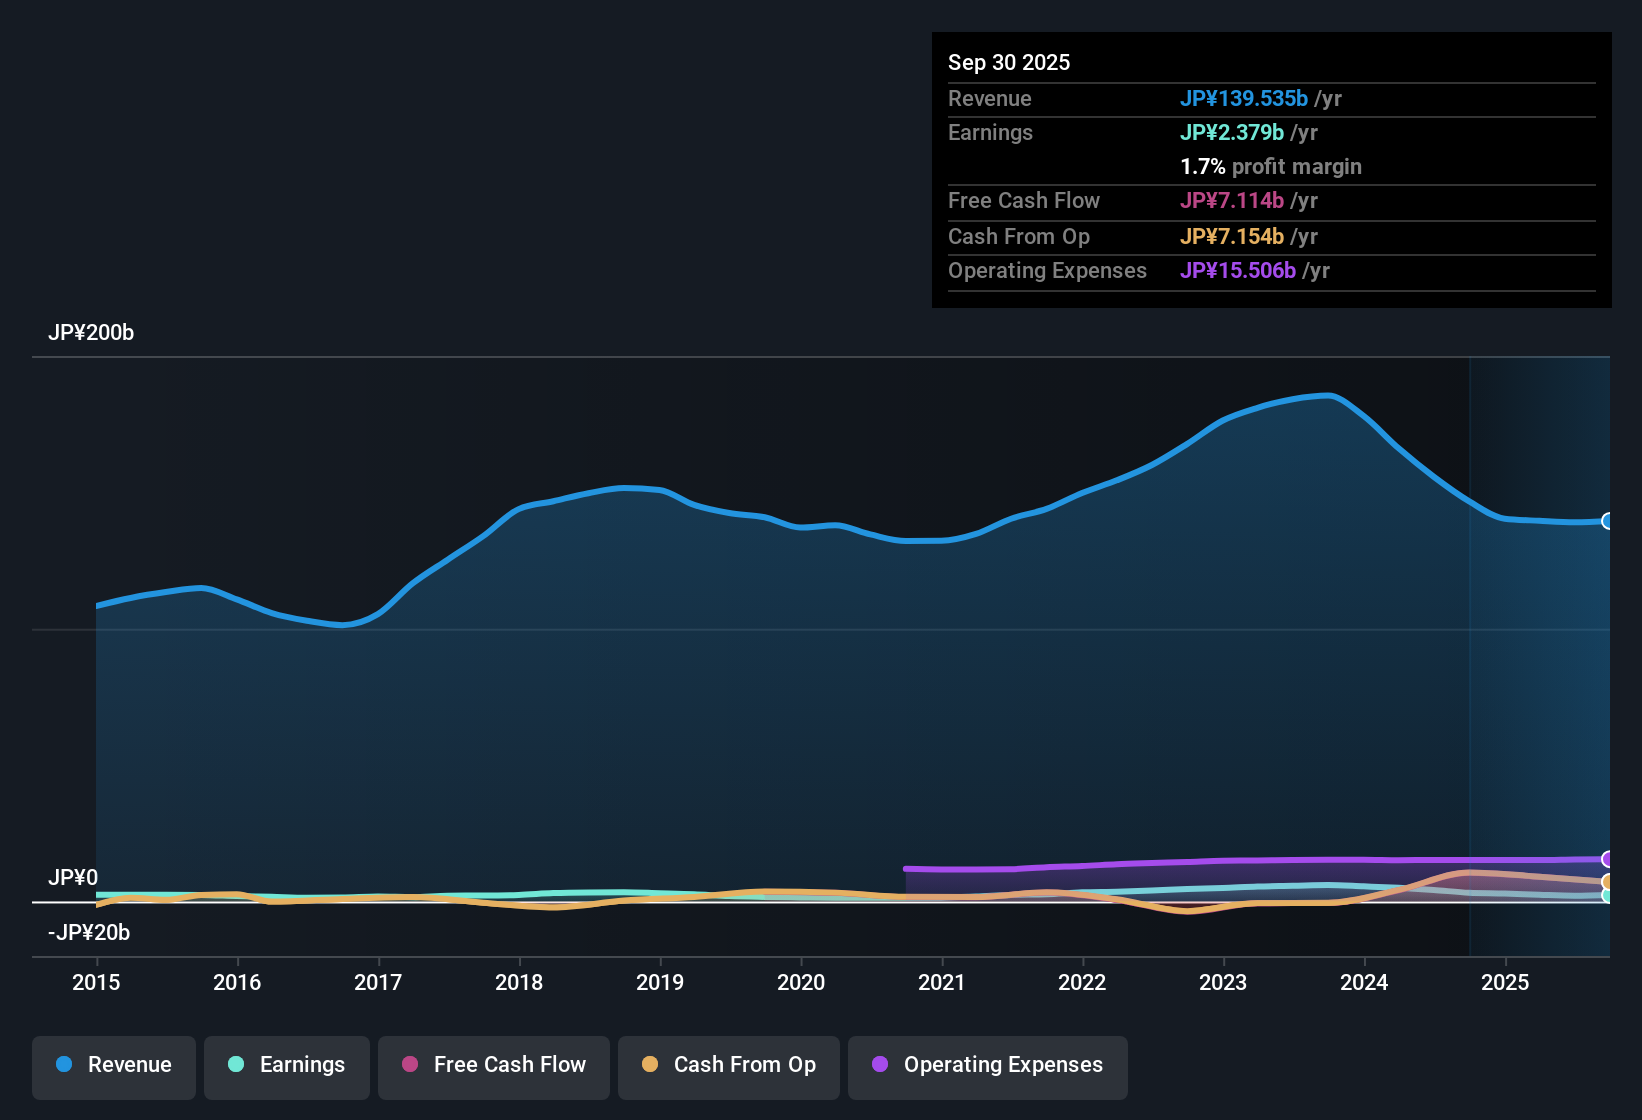The width and height of the screenshot is (1642, 1120).
Task: Open the Revenue JP¥139.535b value link
Action: [1245, 99]
